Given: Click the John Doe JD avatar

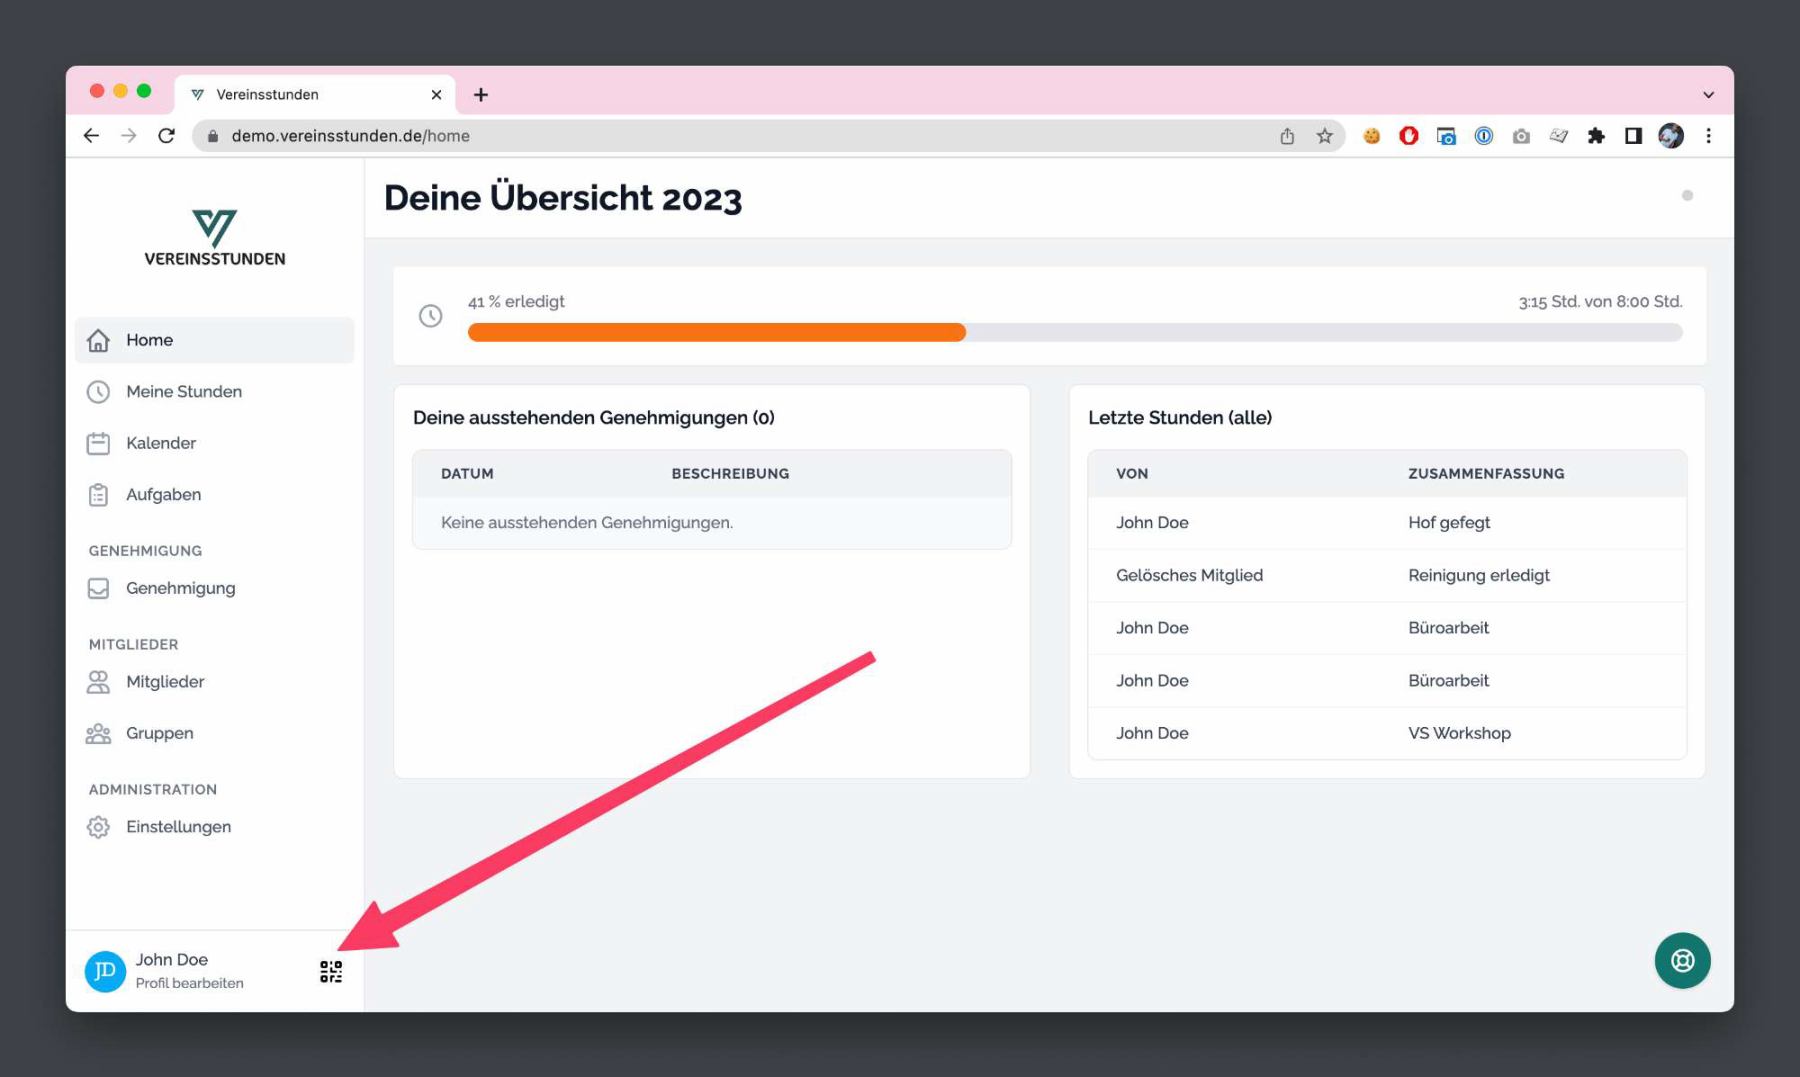Looking at the screenshot, I should point(105,971).
